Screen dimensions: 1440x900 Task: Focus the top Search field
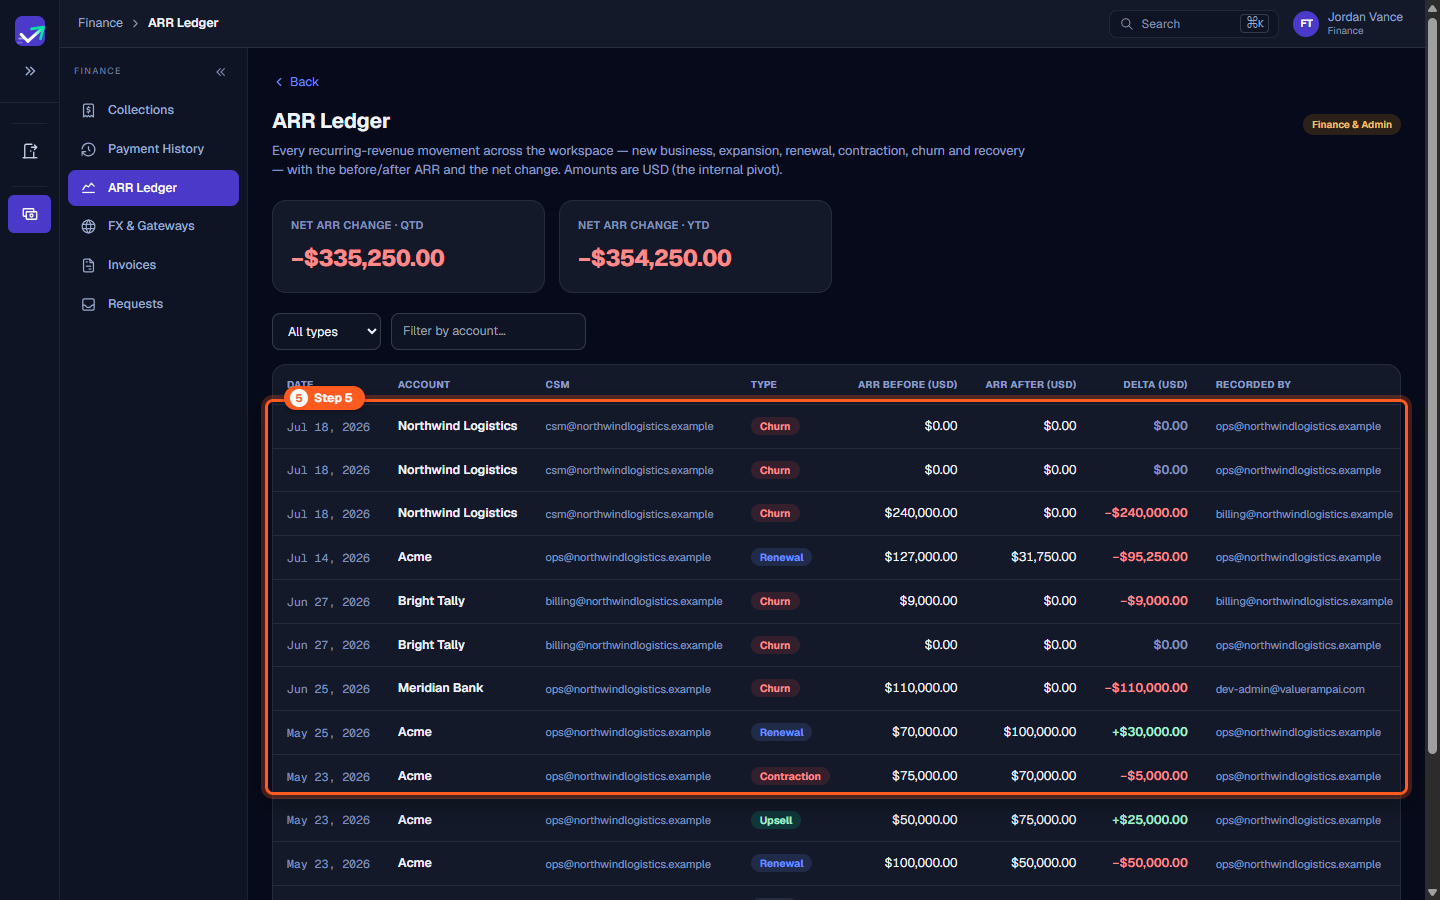[1193, 24]
